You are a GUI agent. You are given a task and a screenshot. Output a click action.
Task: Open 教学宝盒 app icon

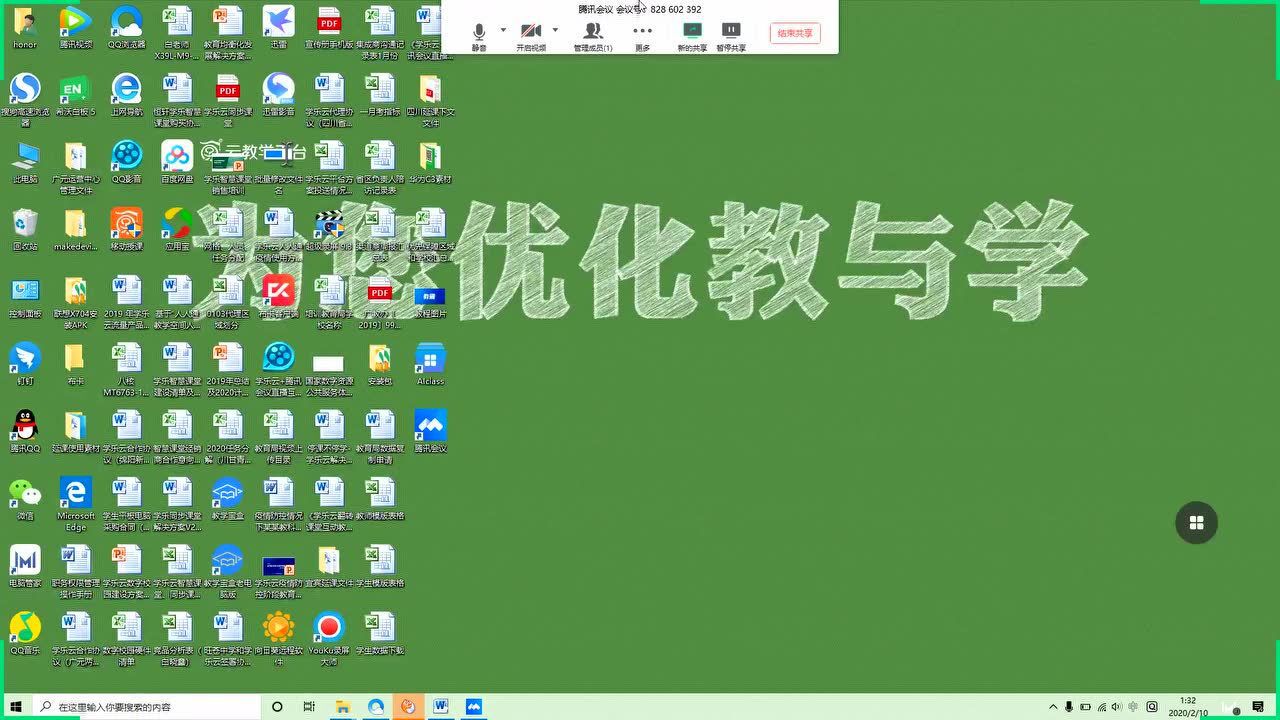(228, 499)
